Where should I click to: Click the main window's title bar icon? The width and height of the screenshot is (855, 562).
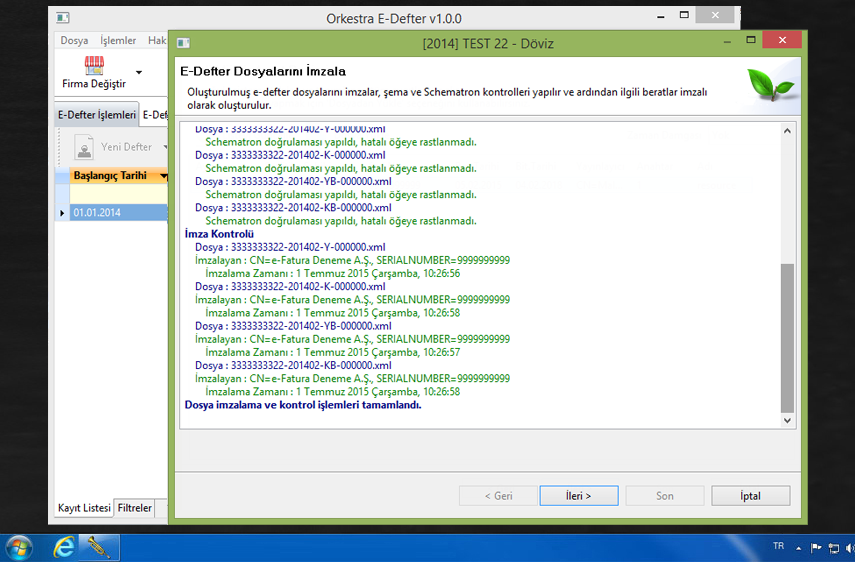(63, 18)
